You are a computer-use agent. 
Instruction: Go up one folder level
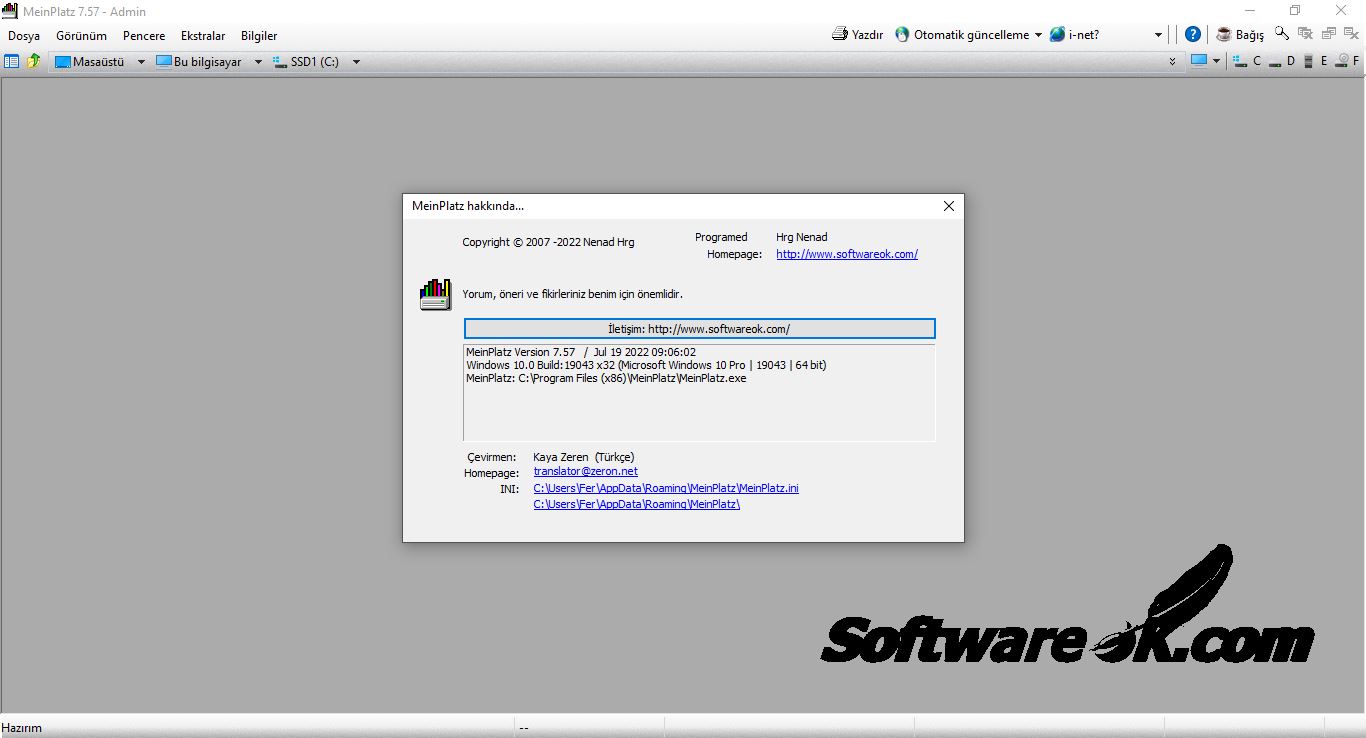click(34, 61)
